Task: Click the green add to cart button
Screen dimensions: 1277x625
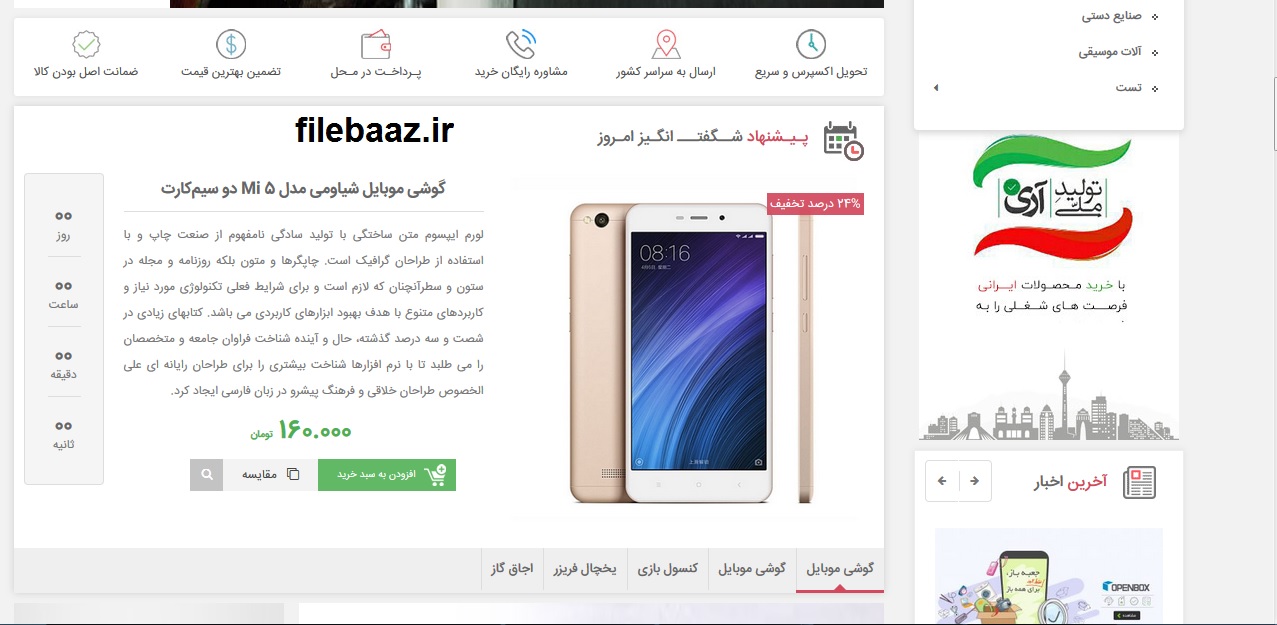Action: (x=387, y=474)
